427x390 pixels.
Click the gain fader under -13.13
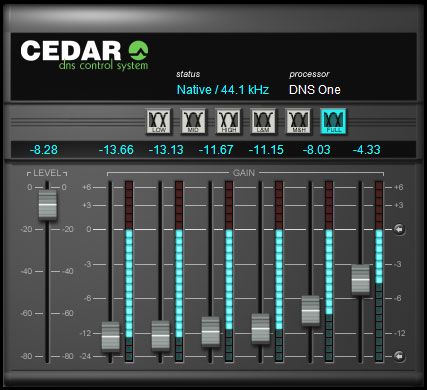pos(161,335)
